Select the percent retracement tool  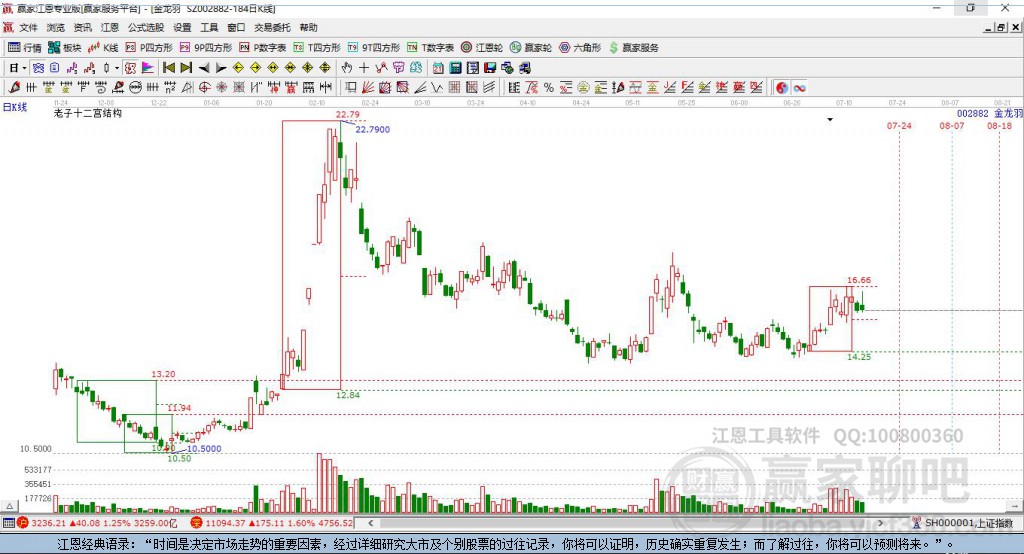549,87
